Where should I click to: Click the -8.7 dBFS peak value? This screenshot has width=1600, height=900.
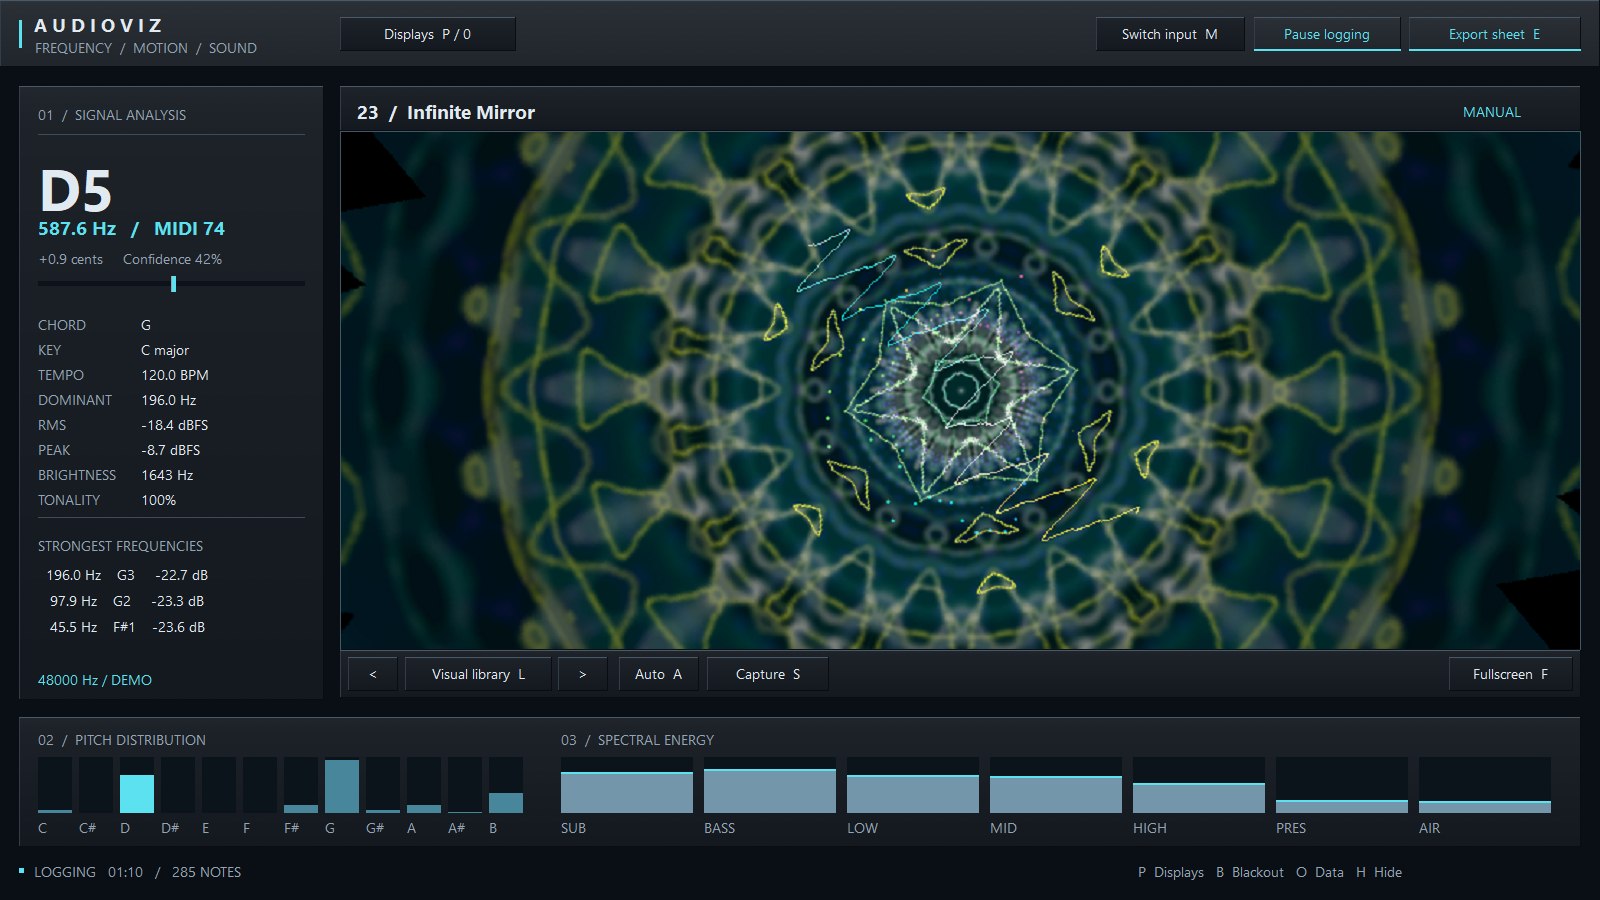(x=170, y=450)
